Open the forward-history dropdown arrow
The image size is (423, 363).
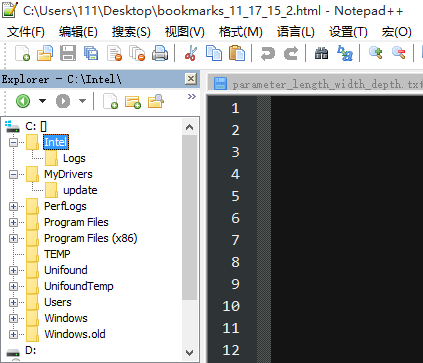click(x=82, y=101)
